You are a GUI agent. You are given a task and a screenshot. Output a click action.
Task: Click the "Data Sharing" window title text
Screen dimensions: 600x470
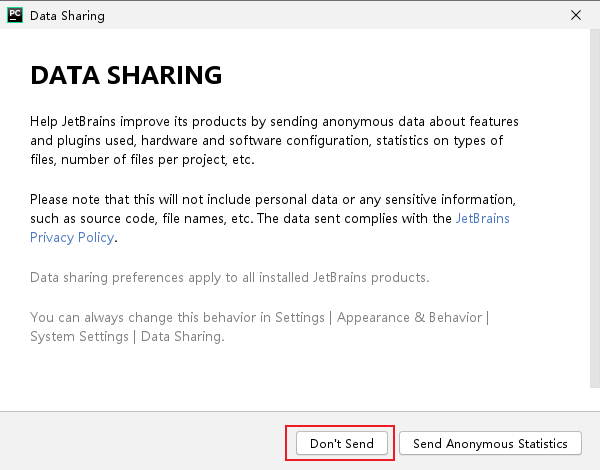click(x=67, y=16)
